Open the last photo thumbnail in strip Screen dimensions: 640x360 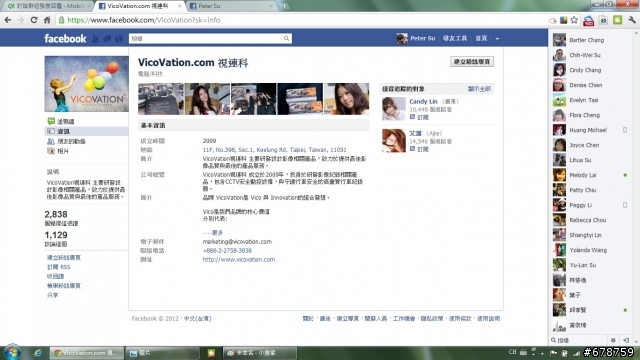(x=347, y=99)
